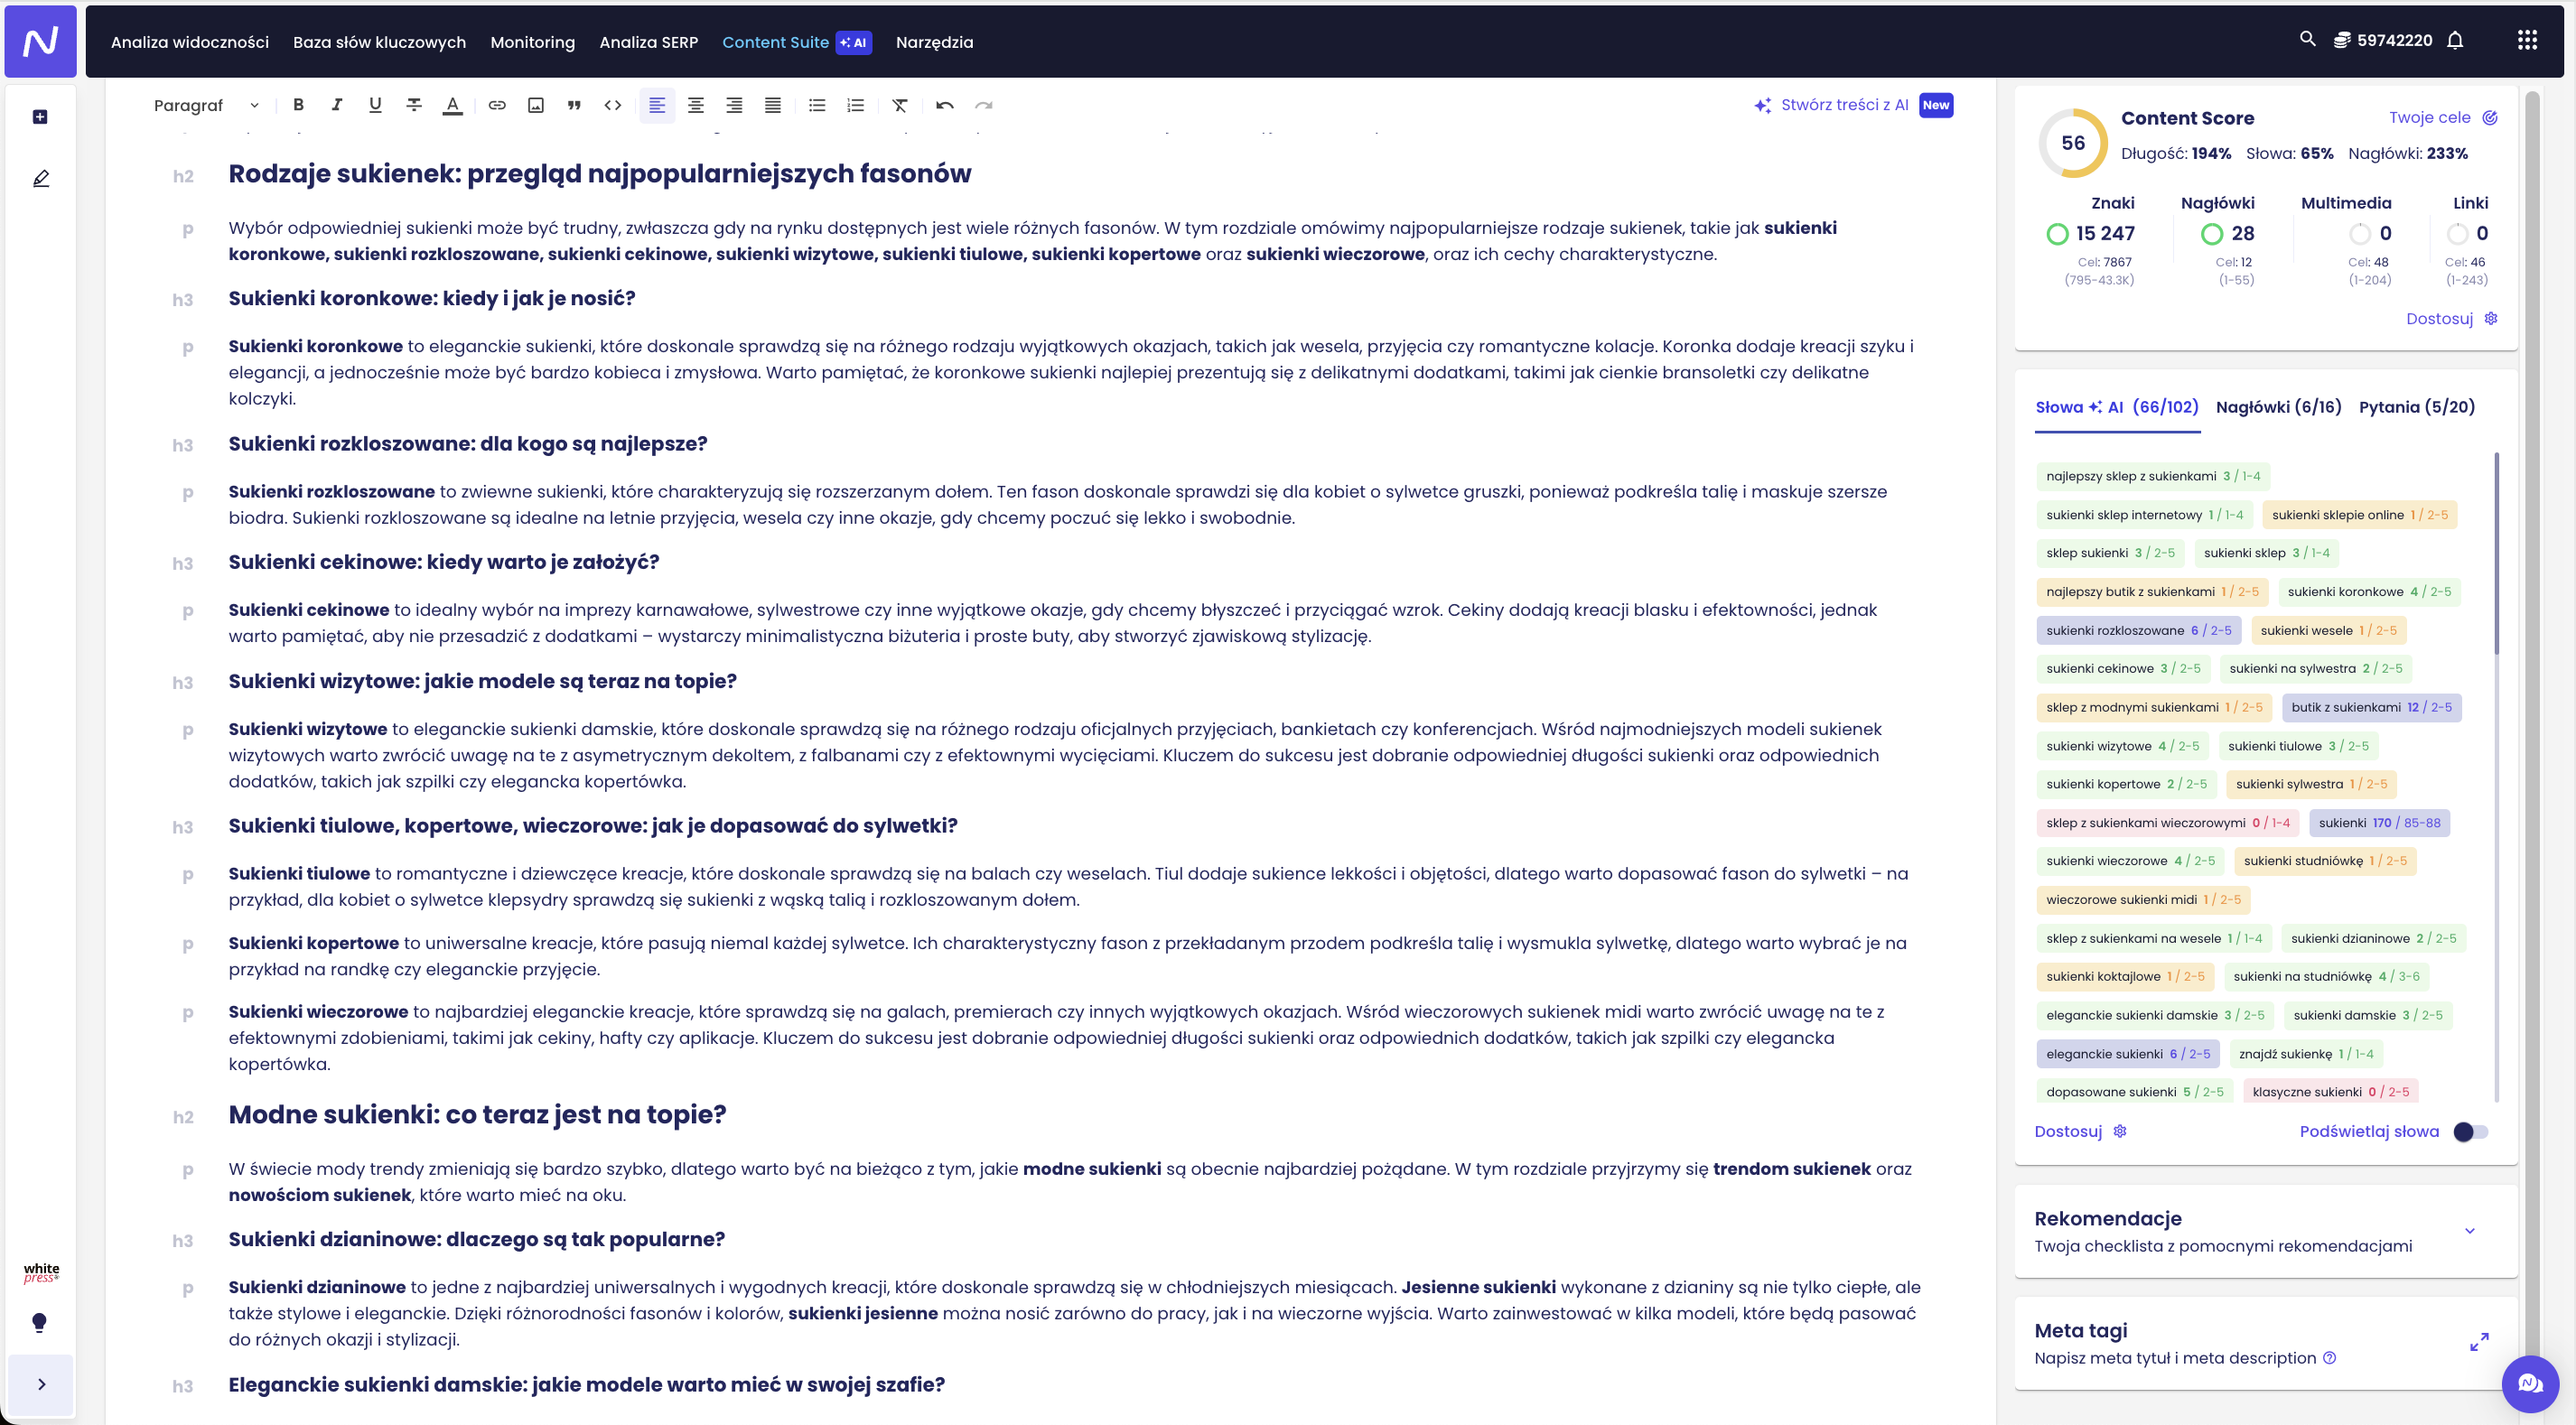Toggle bold formatting in the toolbar
This screenshot has height=1425, width=2576.
pos(298,105)
